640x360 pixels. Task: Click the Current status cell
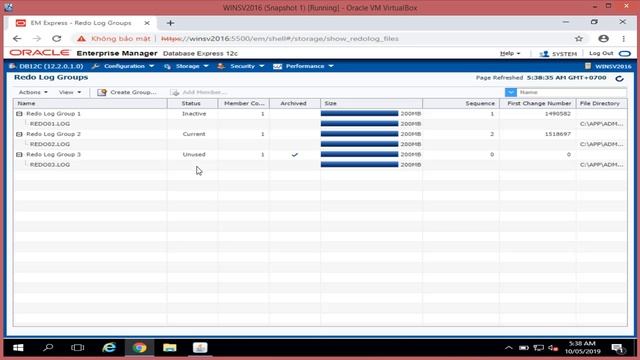click(x=194, y=134)
